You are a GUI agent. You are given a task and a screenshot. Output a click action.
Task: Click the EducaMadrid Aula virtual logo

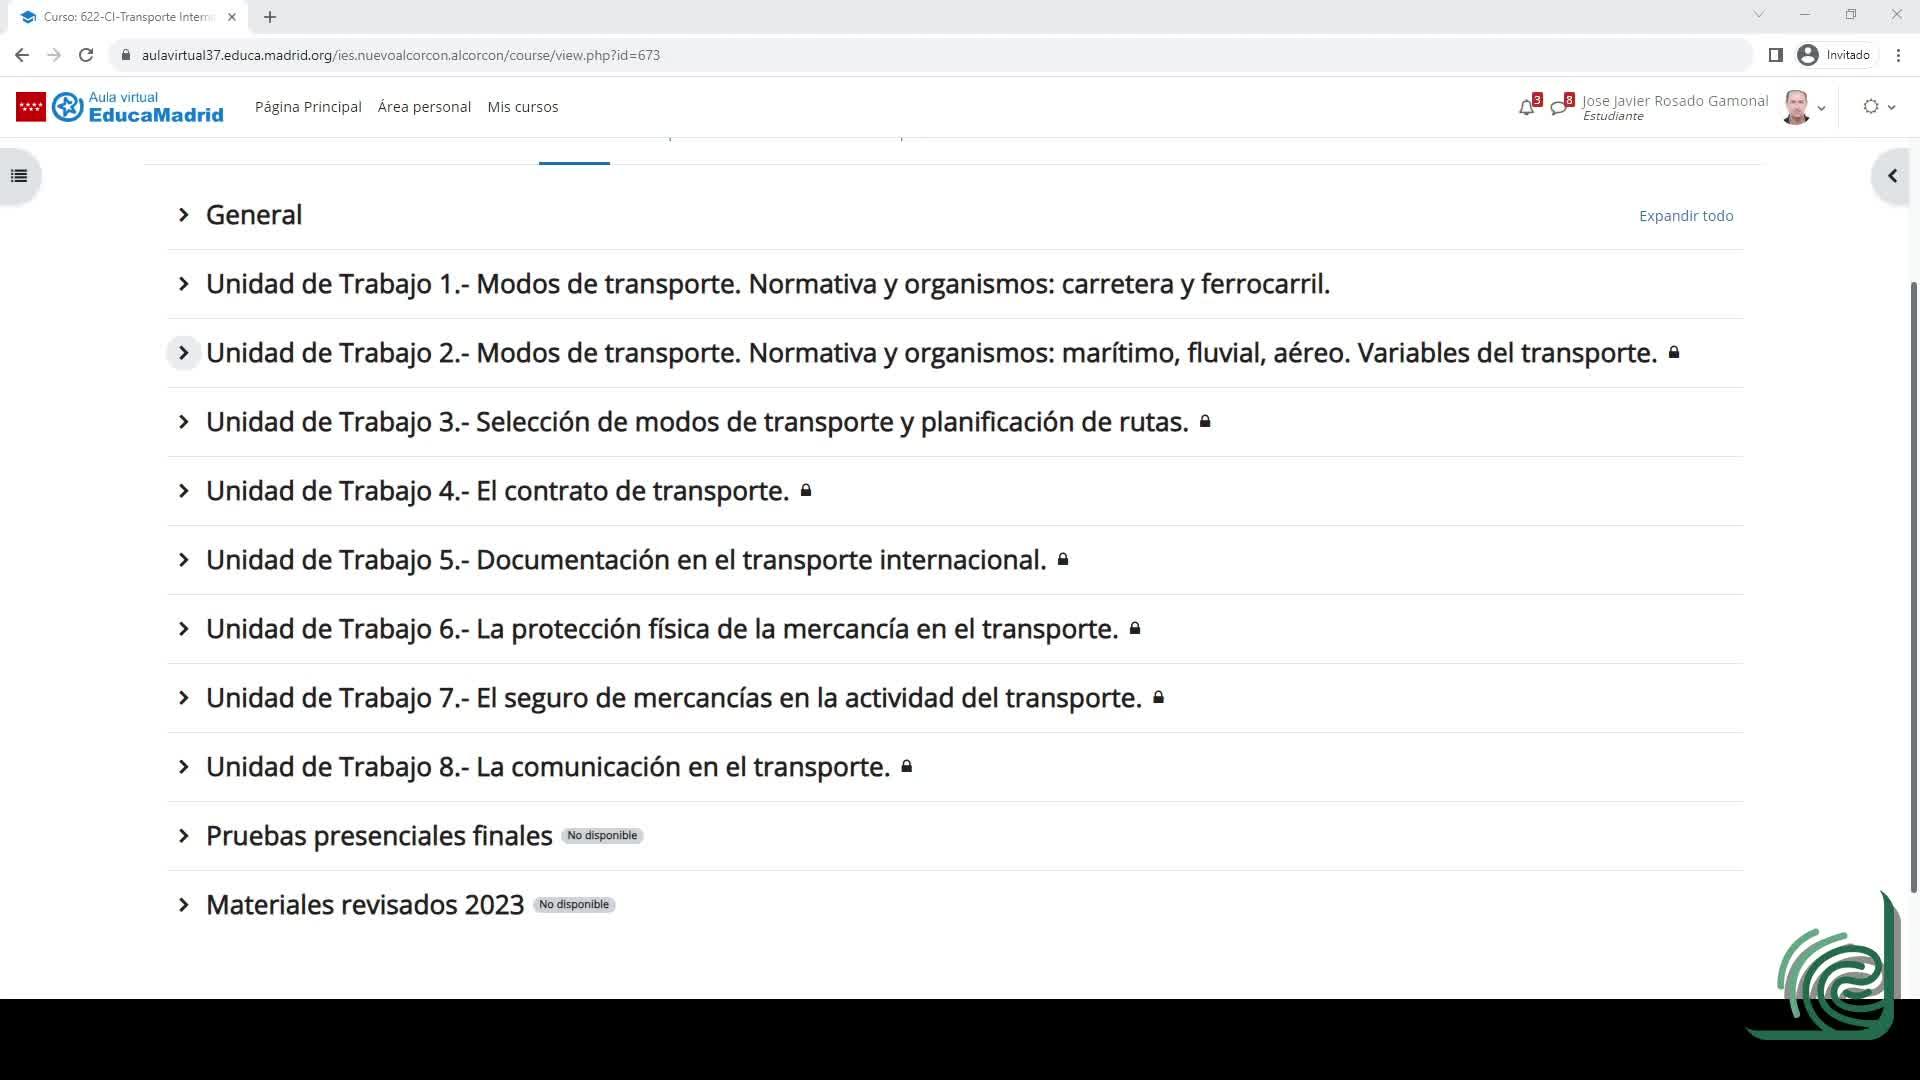[137, 107]
